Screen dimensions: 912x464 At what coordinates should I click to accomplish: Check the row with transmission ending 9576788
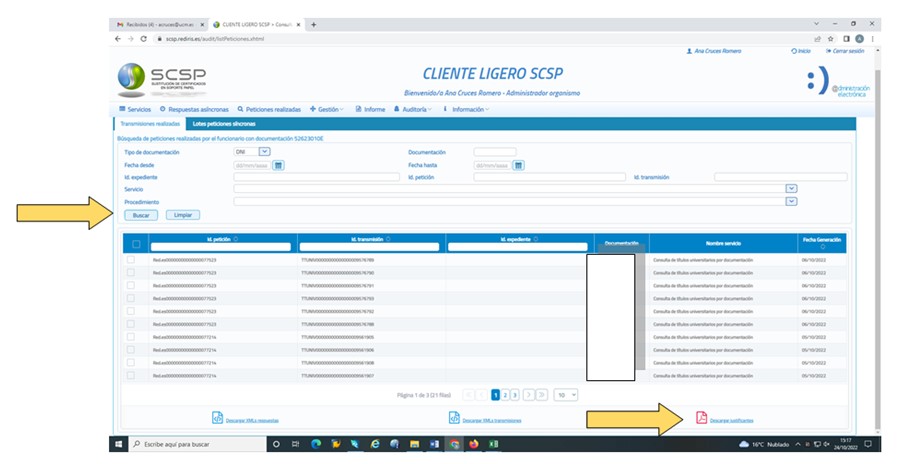click(131, 324)
